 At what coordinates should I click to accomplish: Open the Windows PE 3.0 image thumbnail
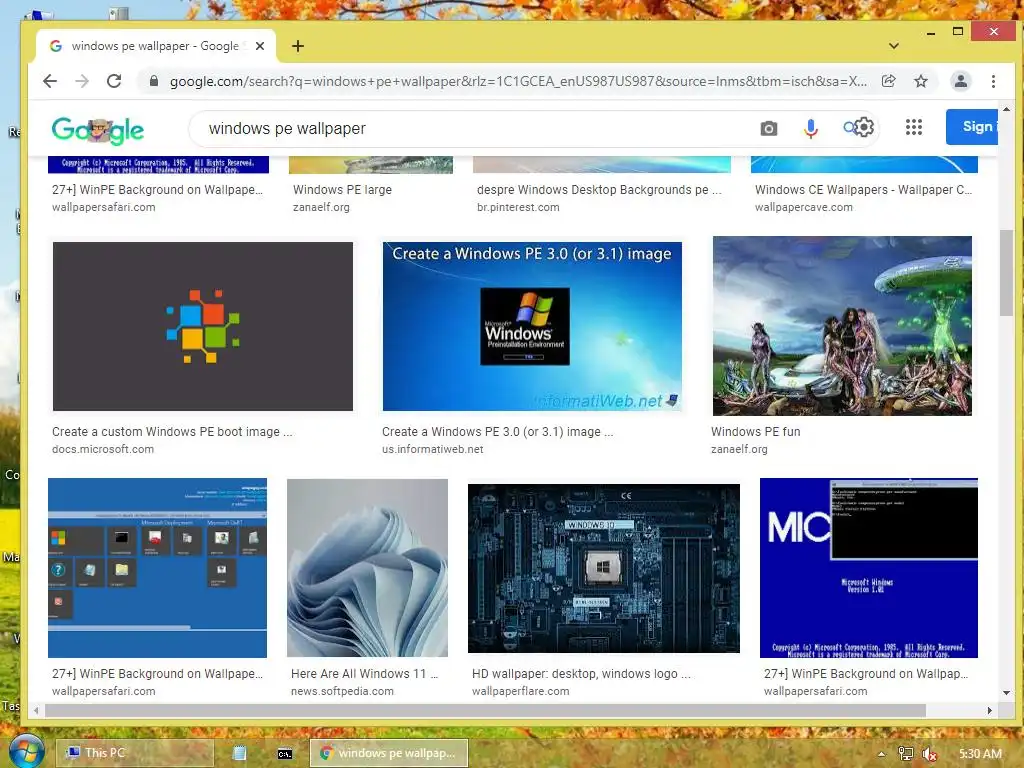[x=532, y=326]
